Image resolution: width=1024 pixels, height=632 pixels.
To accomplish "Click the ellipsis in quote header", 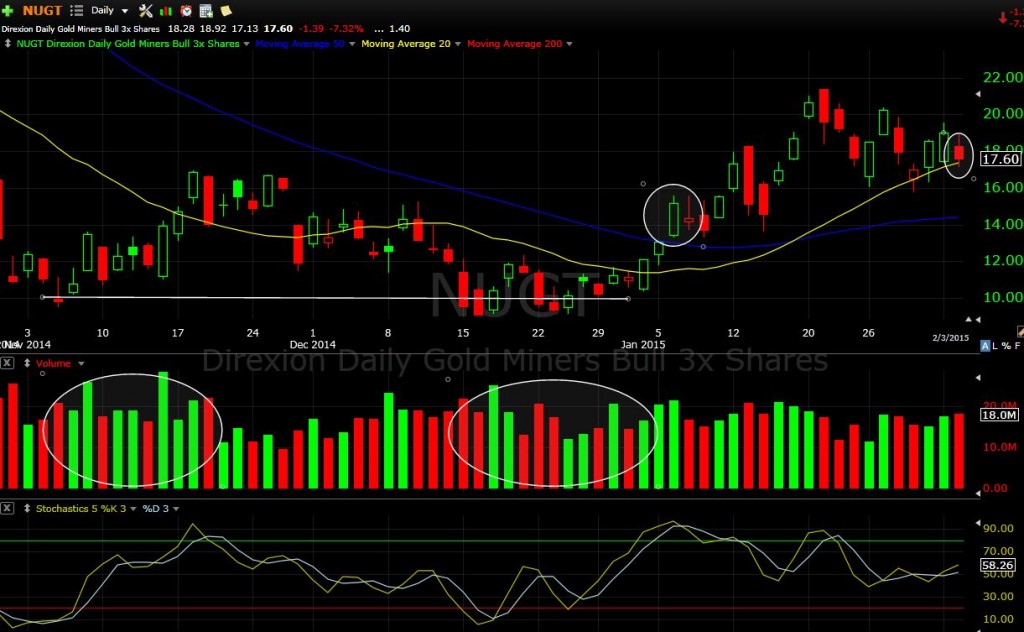I will click(x=378, y=29).
